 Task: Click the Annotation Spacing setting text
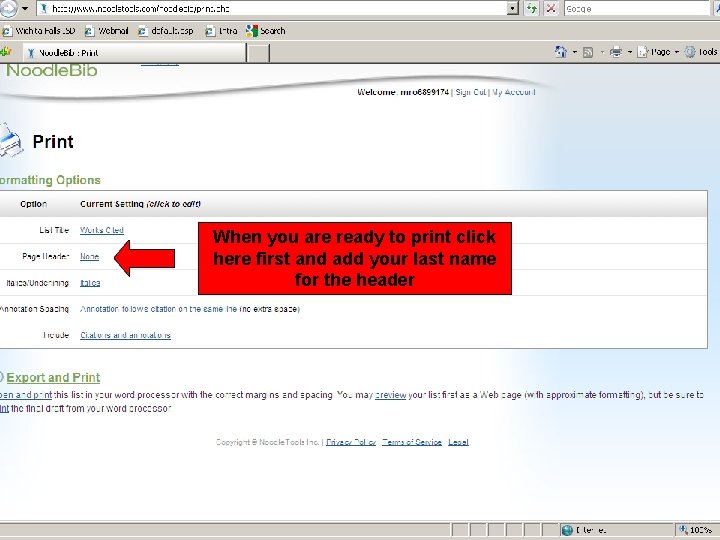pos(190,309)
